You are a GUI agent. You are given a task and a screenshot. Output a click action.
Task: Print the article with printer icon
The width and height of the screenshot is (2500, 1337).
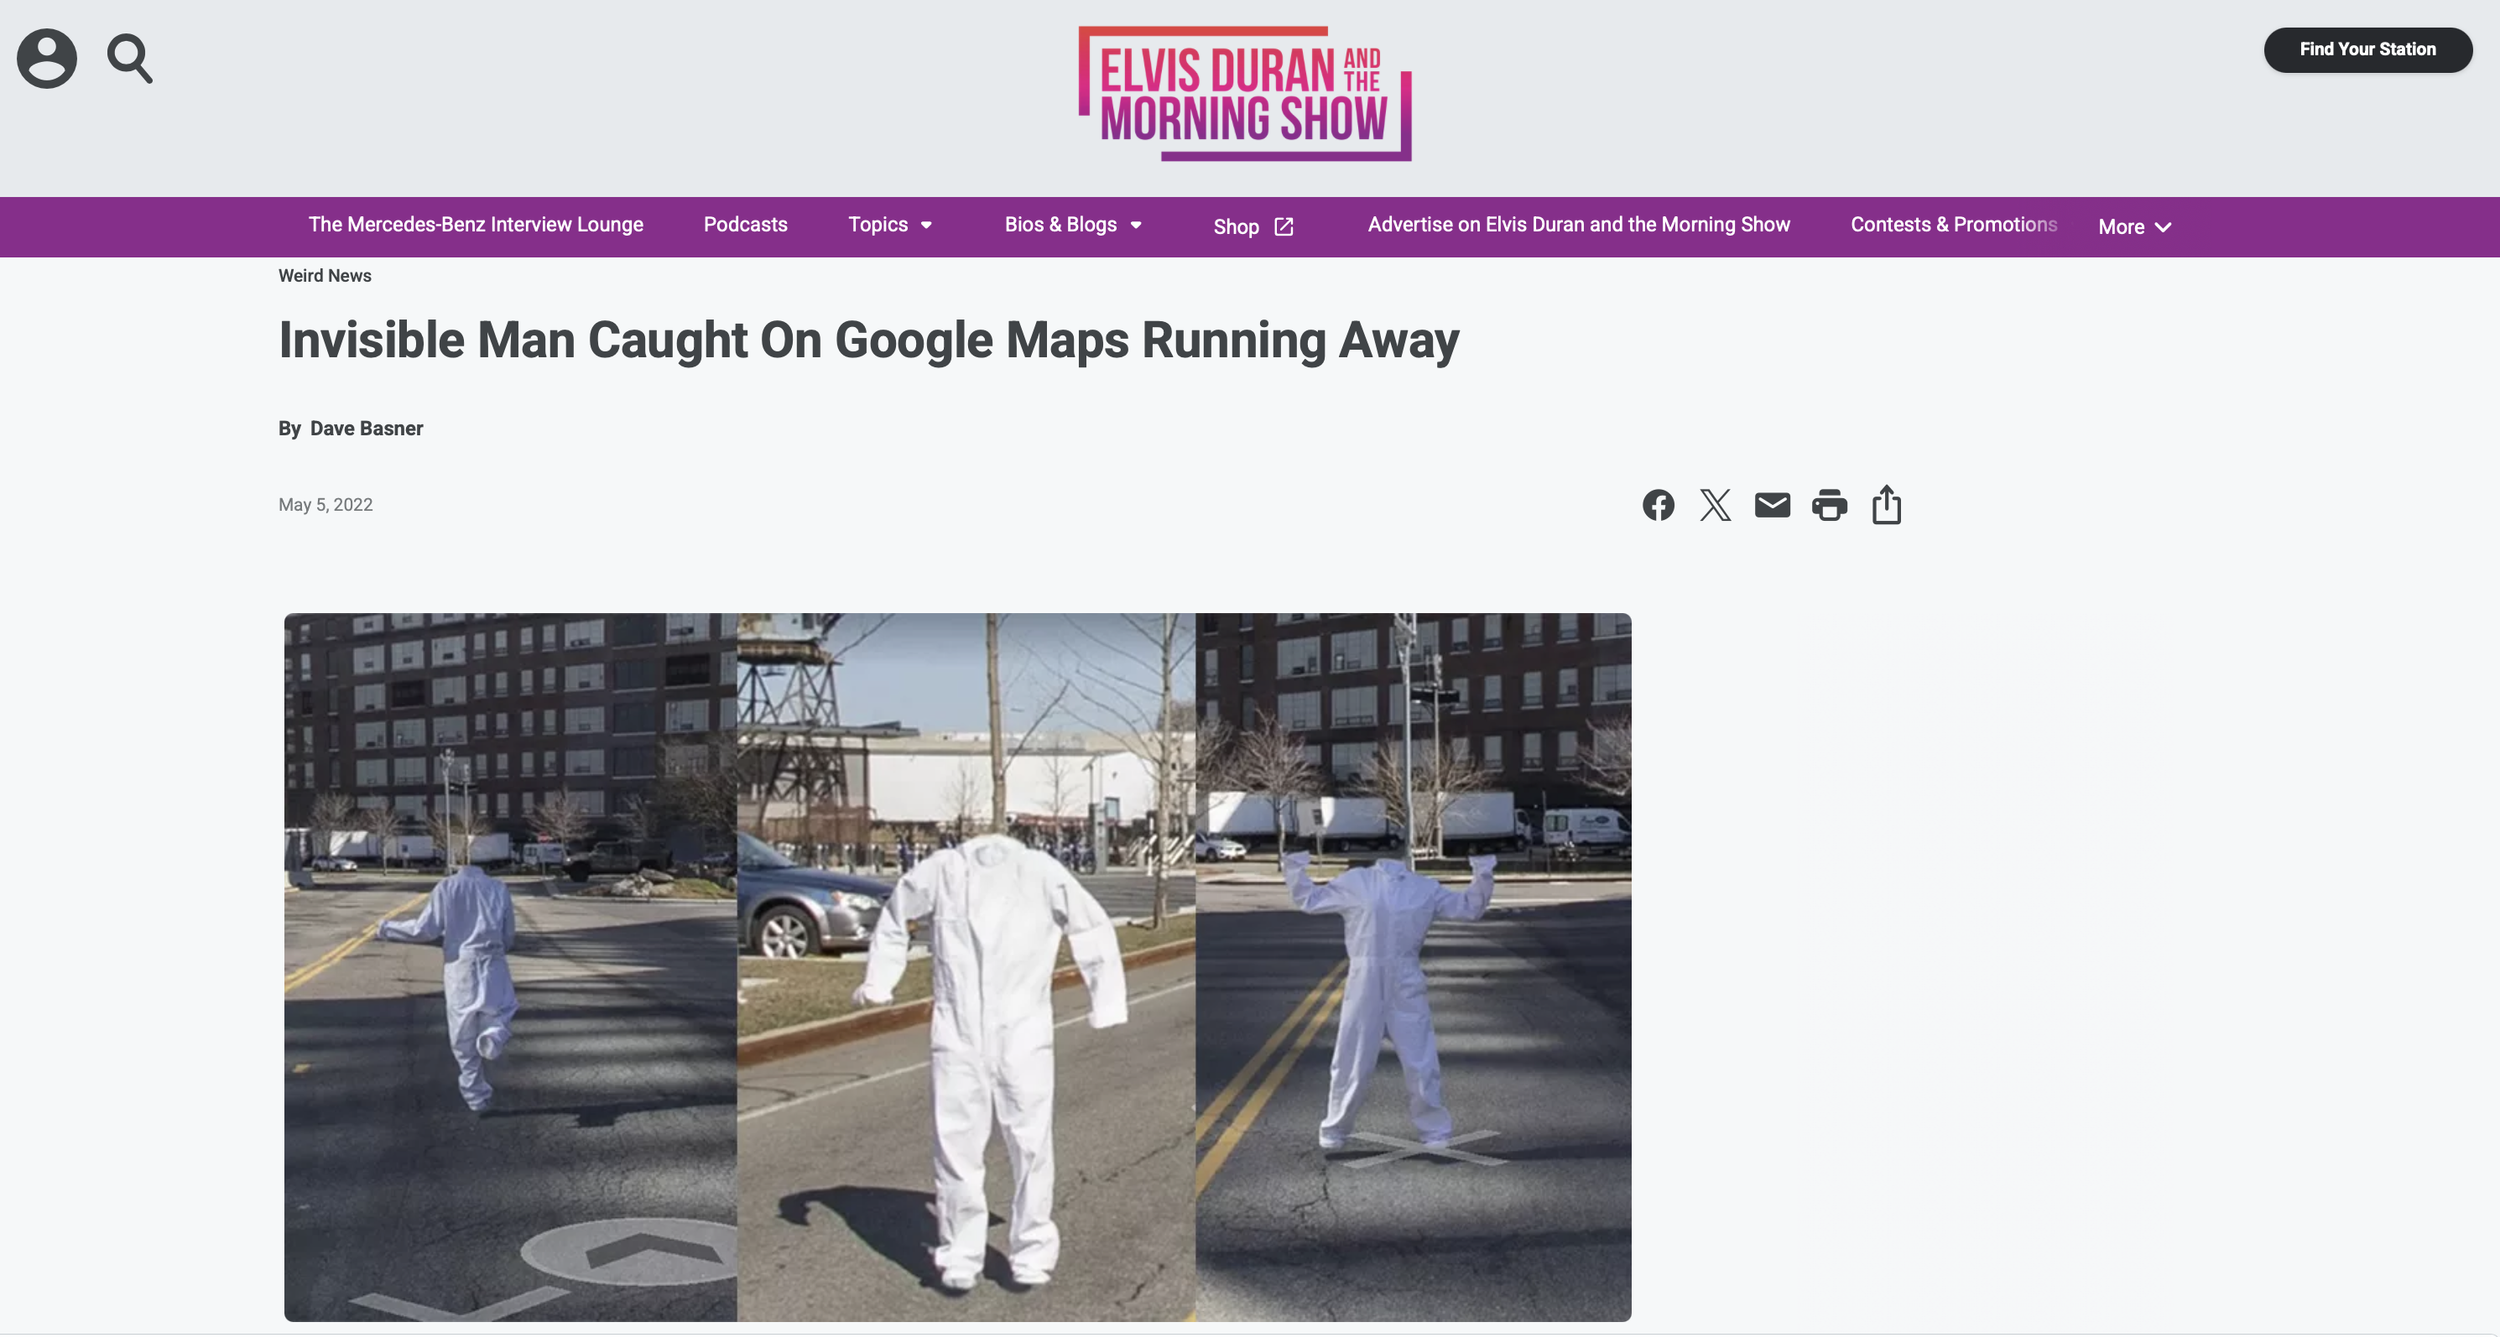point(1829,505)
